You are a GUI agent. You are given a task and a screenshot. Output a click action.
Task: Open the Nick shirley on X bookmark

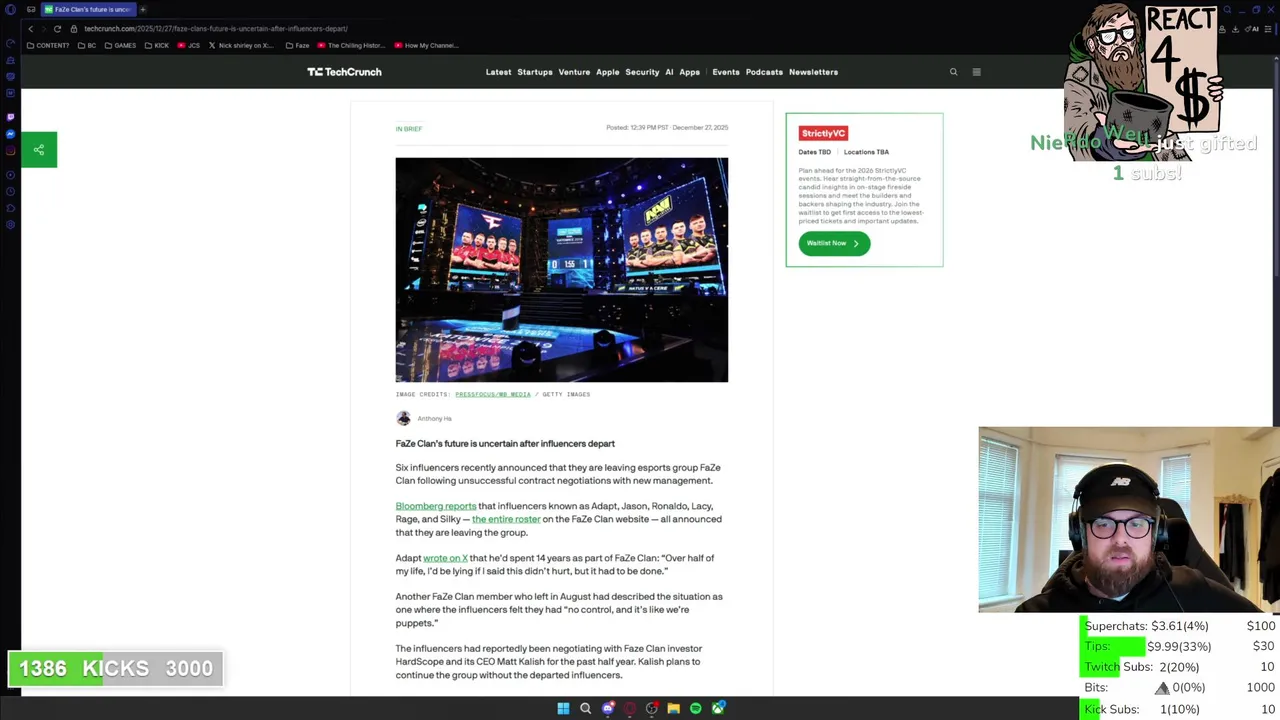[241, 45]
